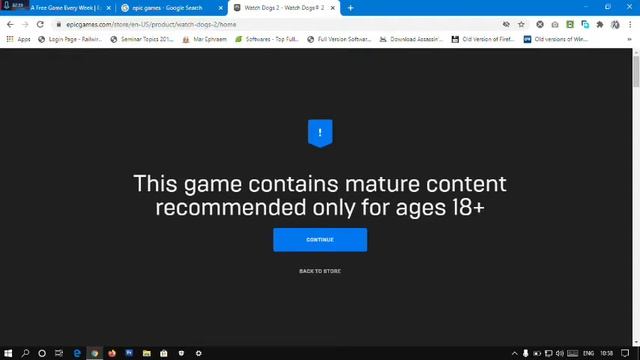Image resolution: width=640 pixels, height=360 pixels.
Task: Open the 'Old Version of Firef...' bookmark
Action: 483,39
